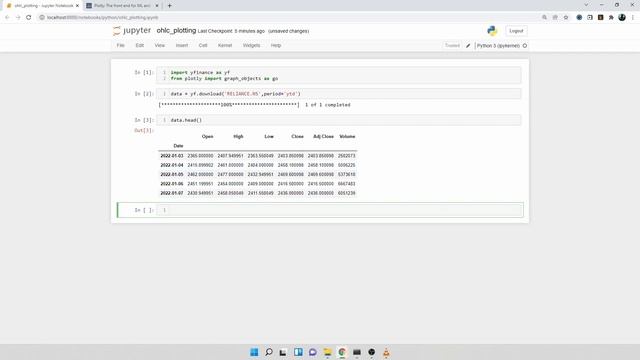Go forward with the browser forward arrow

pos(18,18)
